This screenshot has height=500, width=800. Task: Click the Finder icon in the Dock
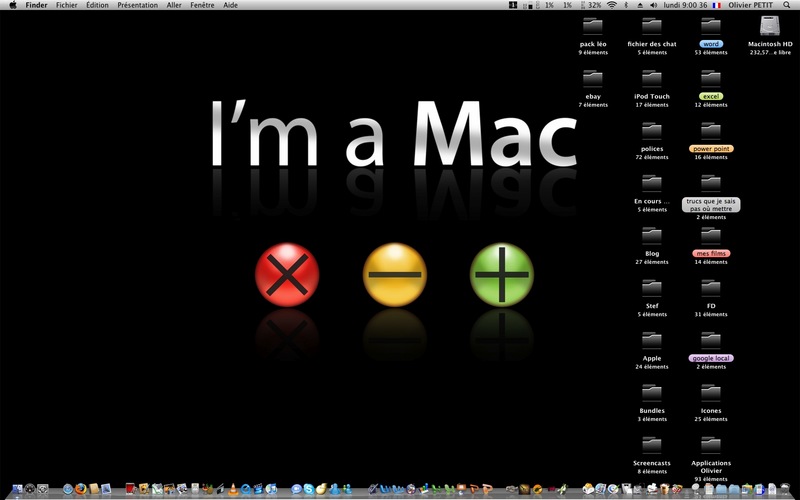[17, 489]
